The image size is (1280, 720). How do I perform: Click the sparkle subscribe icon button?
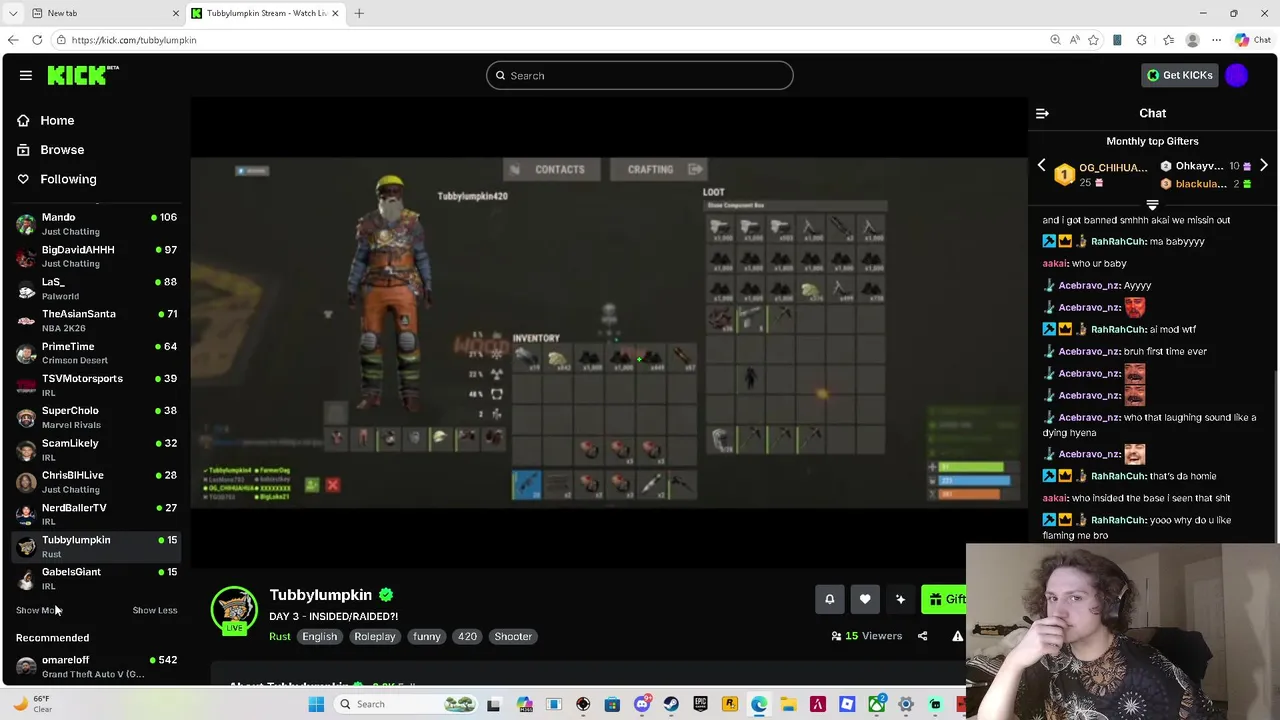point(900,599)
